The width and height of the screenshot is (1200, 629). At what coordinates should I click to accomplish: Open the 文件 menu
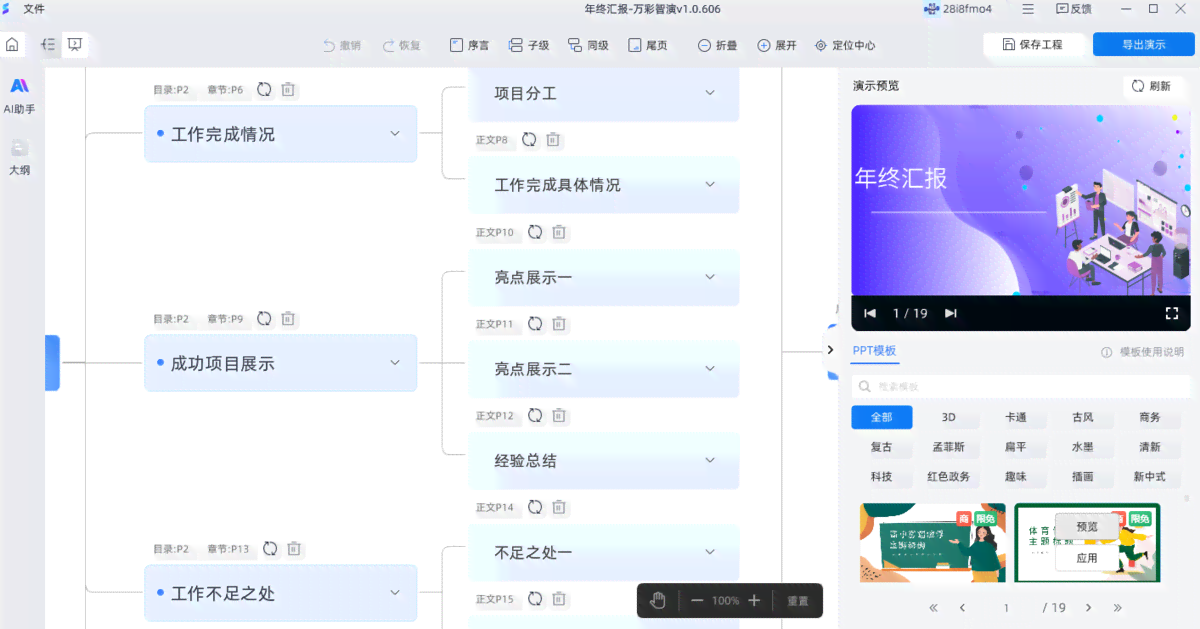pos(33,9)
